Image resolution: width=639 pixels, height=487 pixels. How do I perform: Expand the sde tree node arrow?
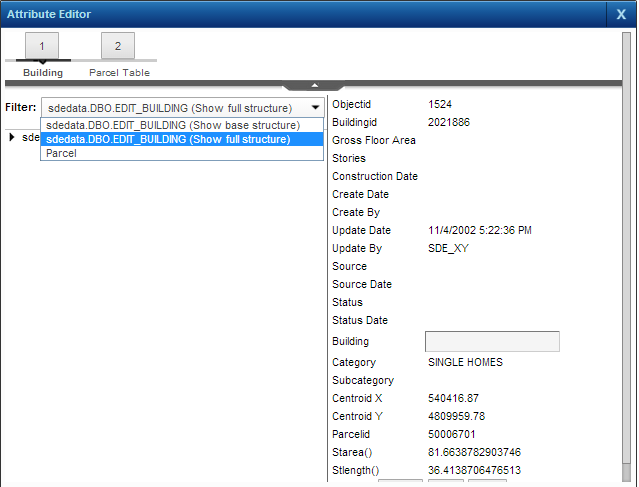point(11,137)
